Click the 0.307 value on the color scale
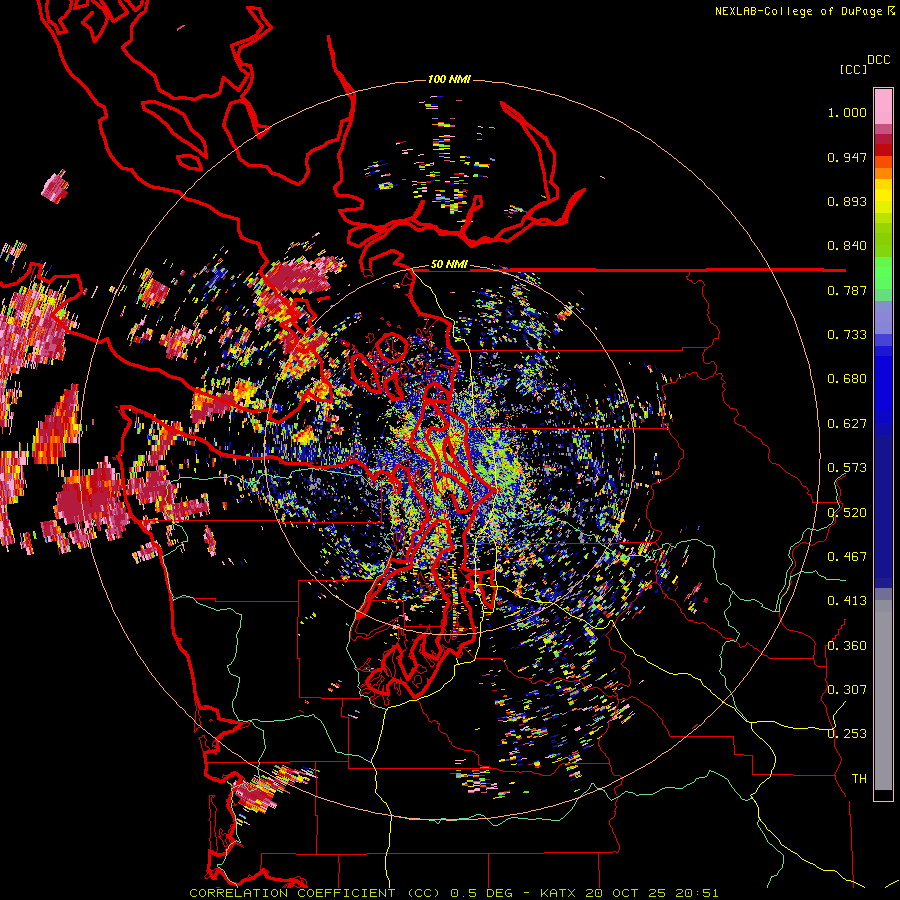900x900 pixels. (847, 689)
